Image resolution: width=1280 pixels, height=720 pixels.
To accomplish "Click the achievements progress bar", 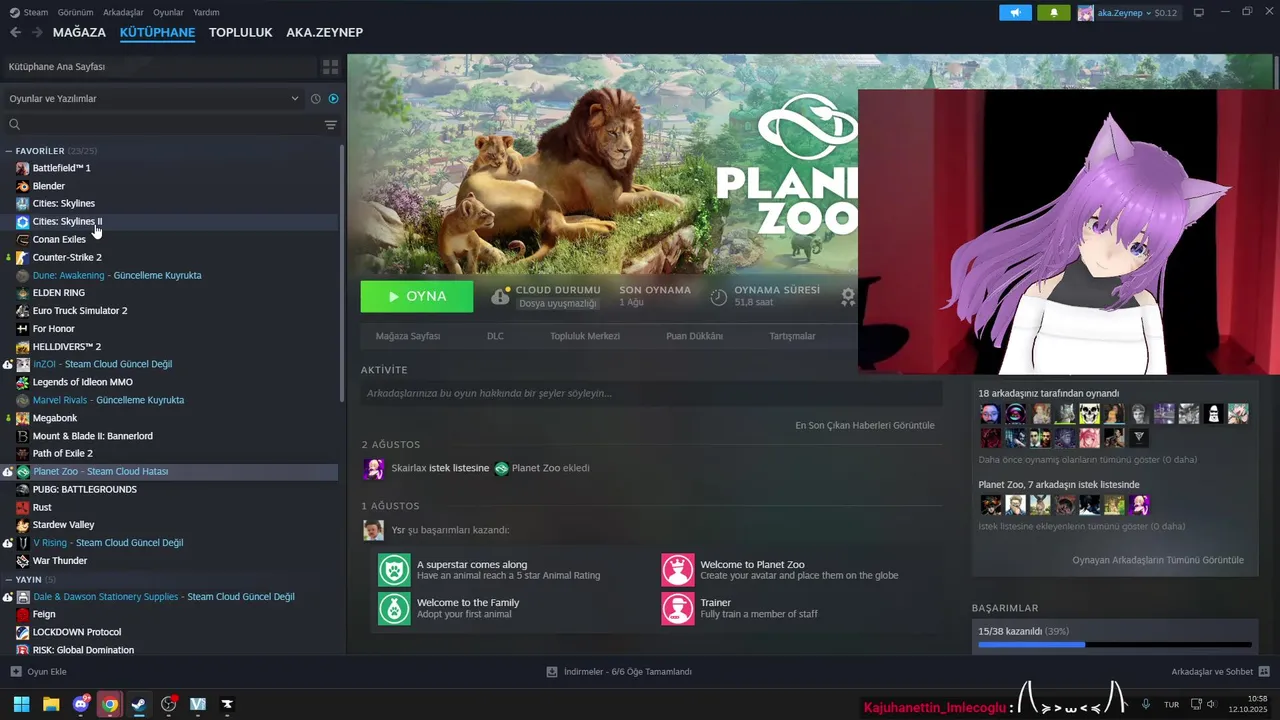I will click(1115, 645).
